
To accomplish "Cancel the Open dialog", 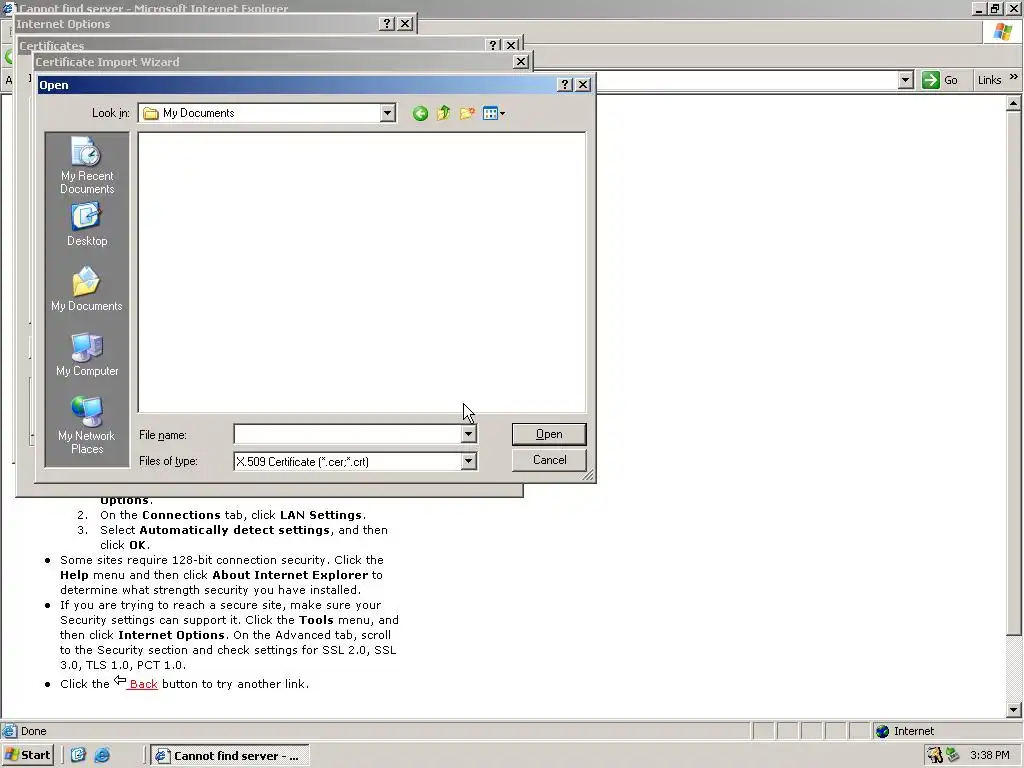I will (549, 460).
